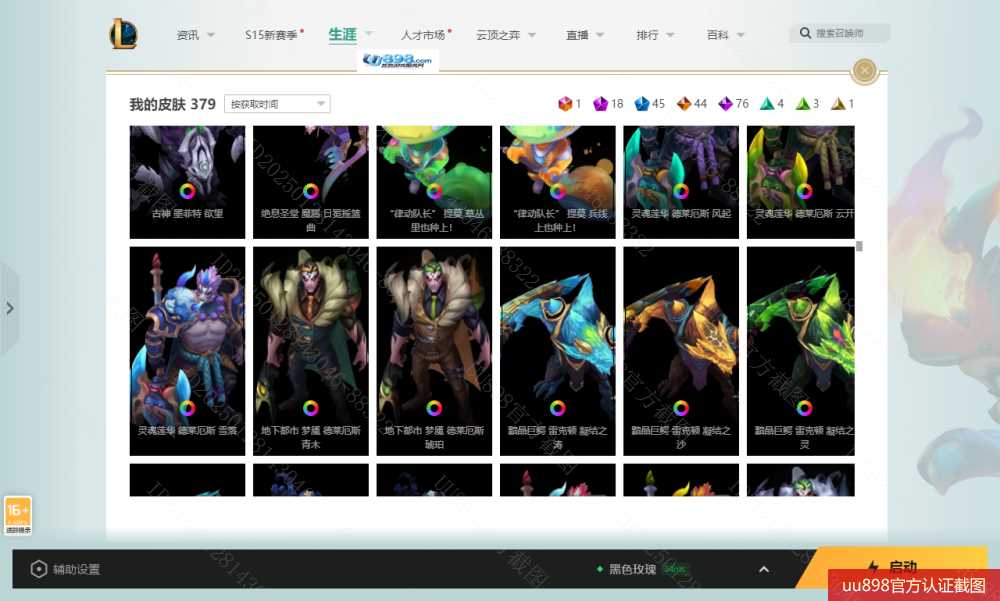The width and height of the screenshot is (1000, 601).
Task: Open chroma wheel on 地下都市 梦魇 德莱厄斯 青木
Action: [x=311, y=408]
